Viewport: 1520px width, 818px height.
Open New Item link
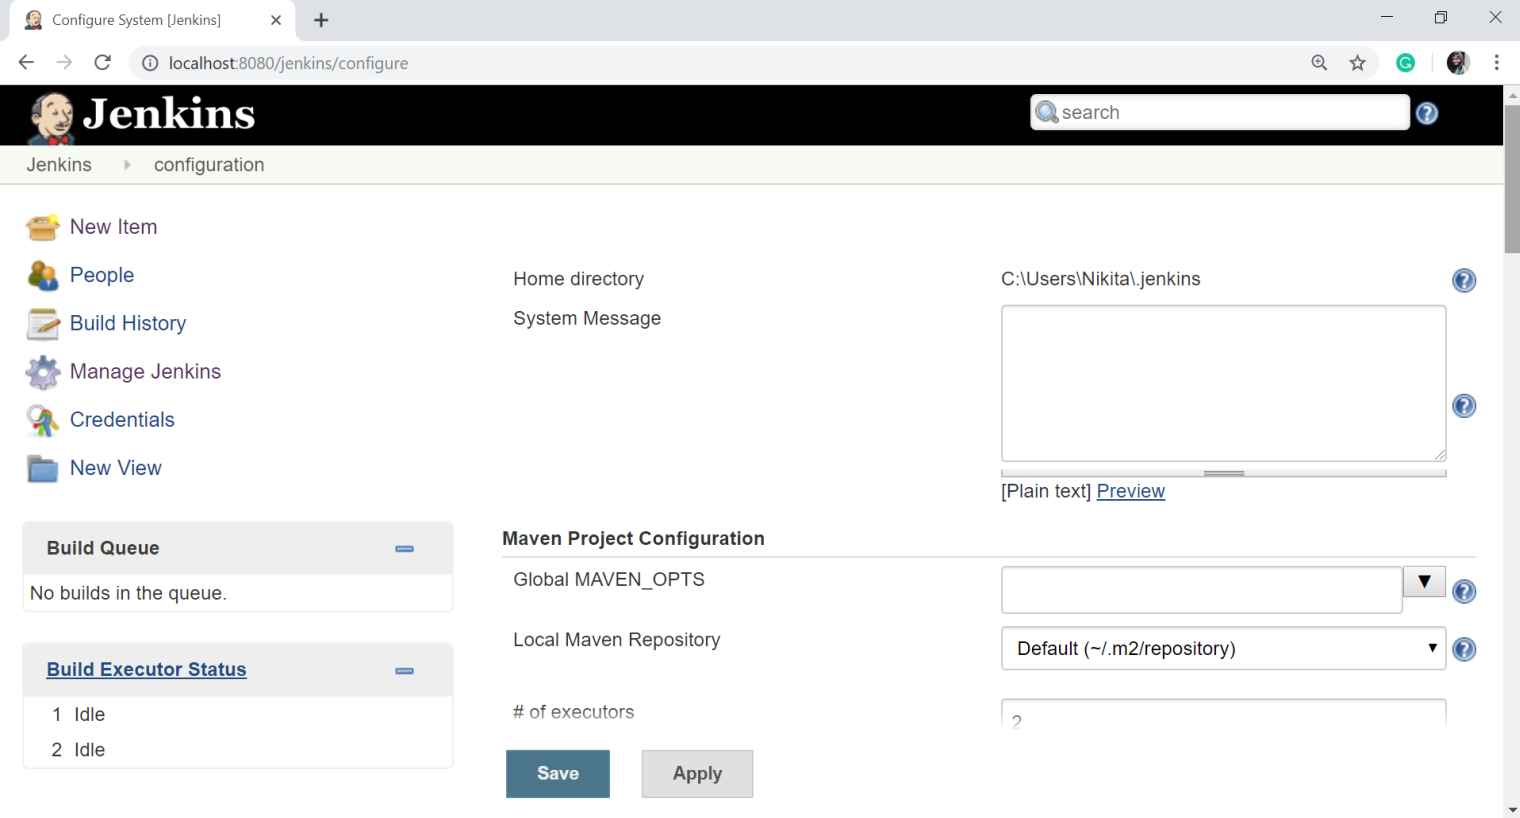[x=113, y=227]
